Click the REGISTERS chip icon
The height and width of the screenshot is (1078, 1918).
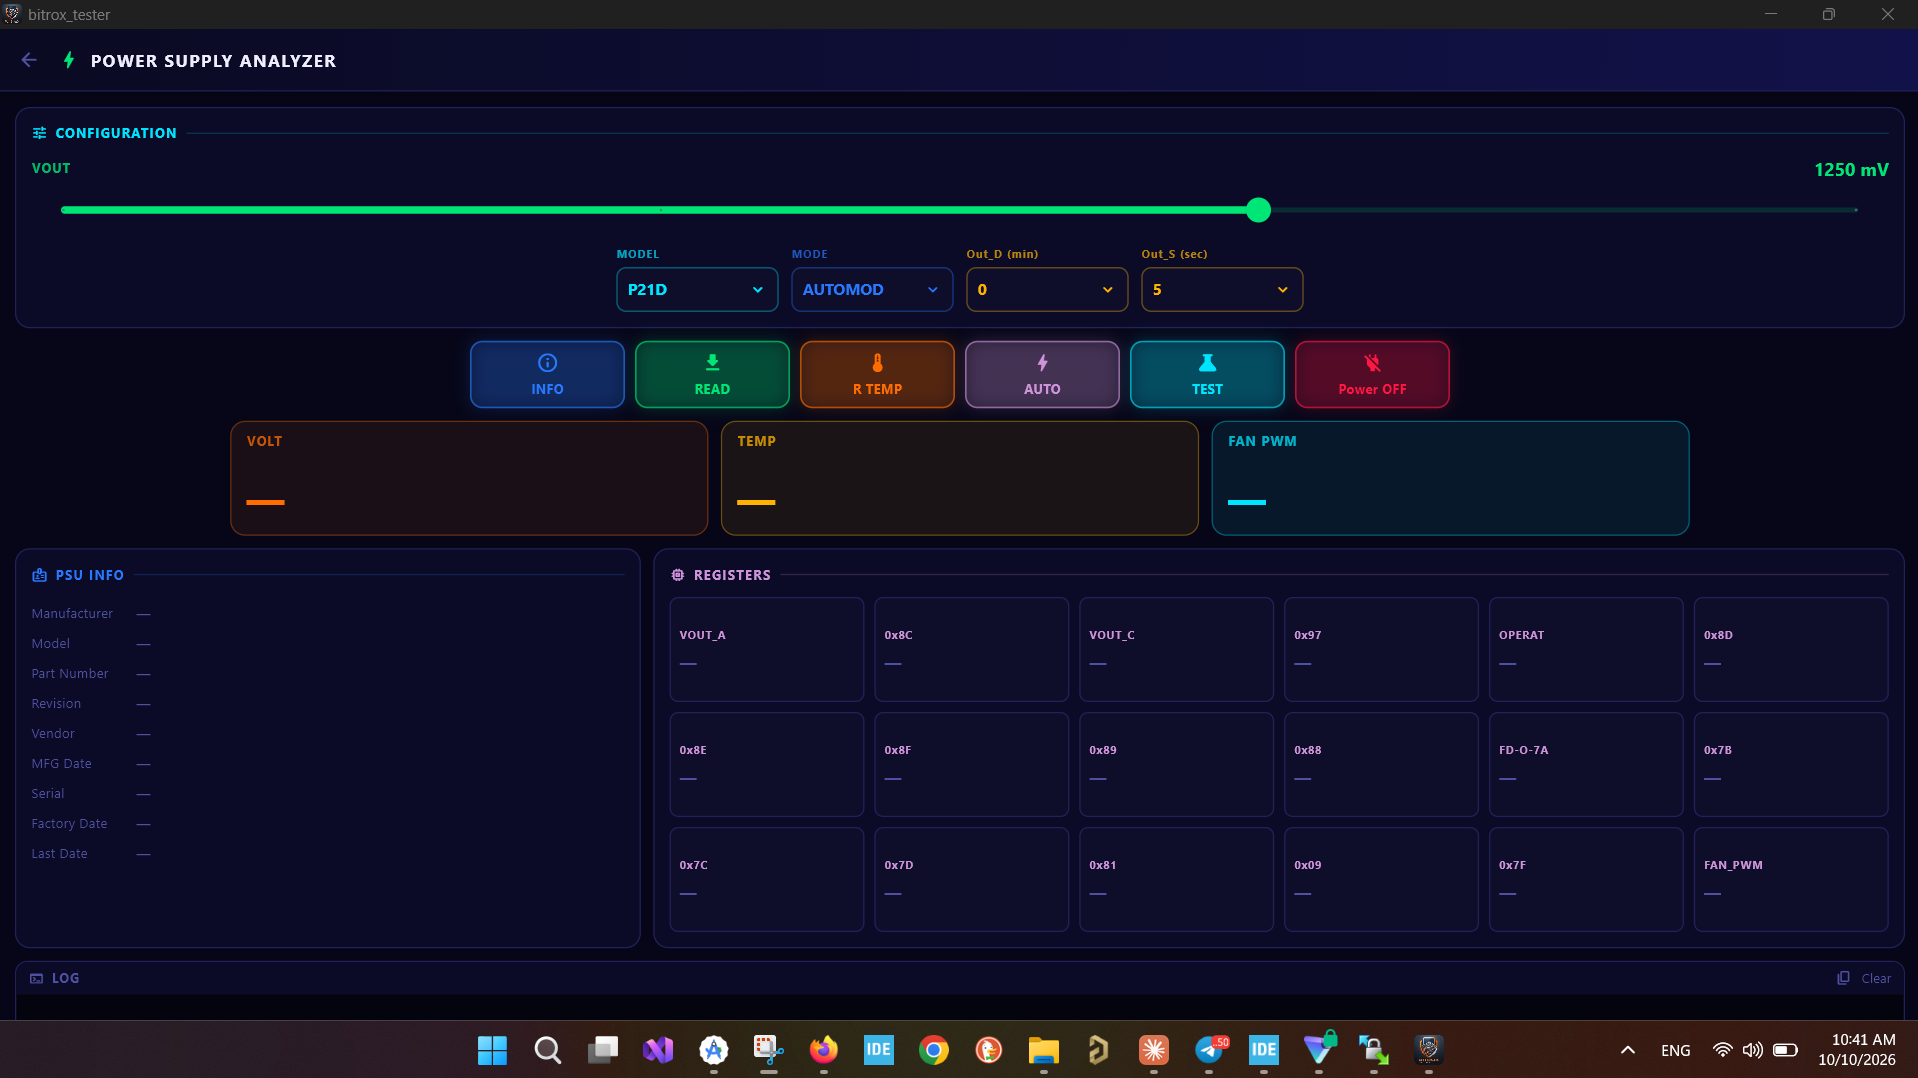(678, 575)
